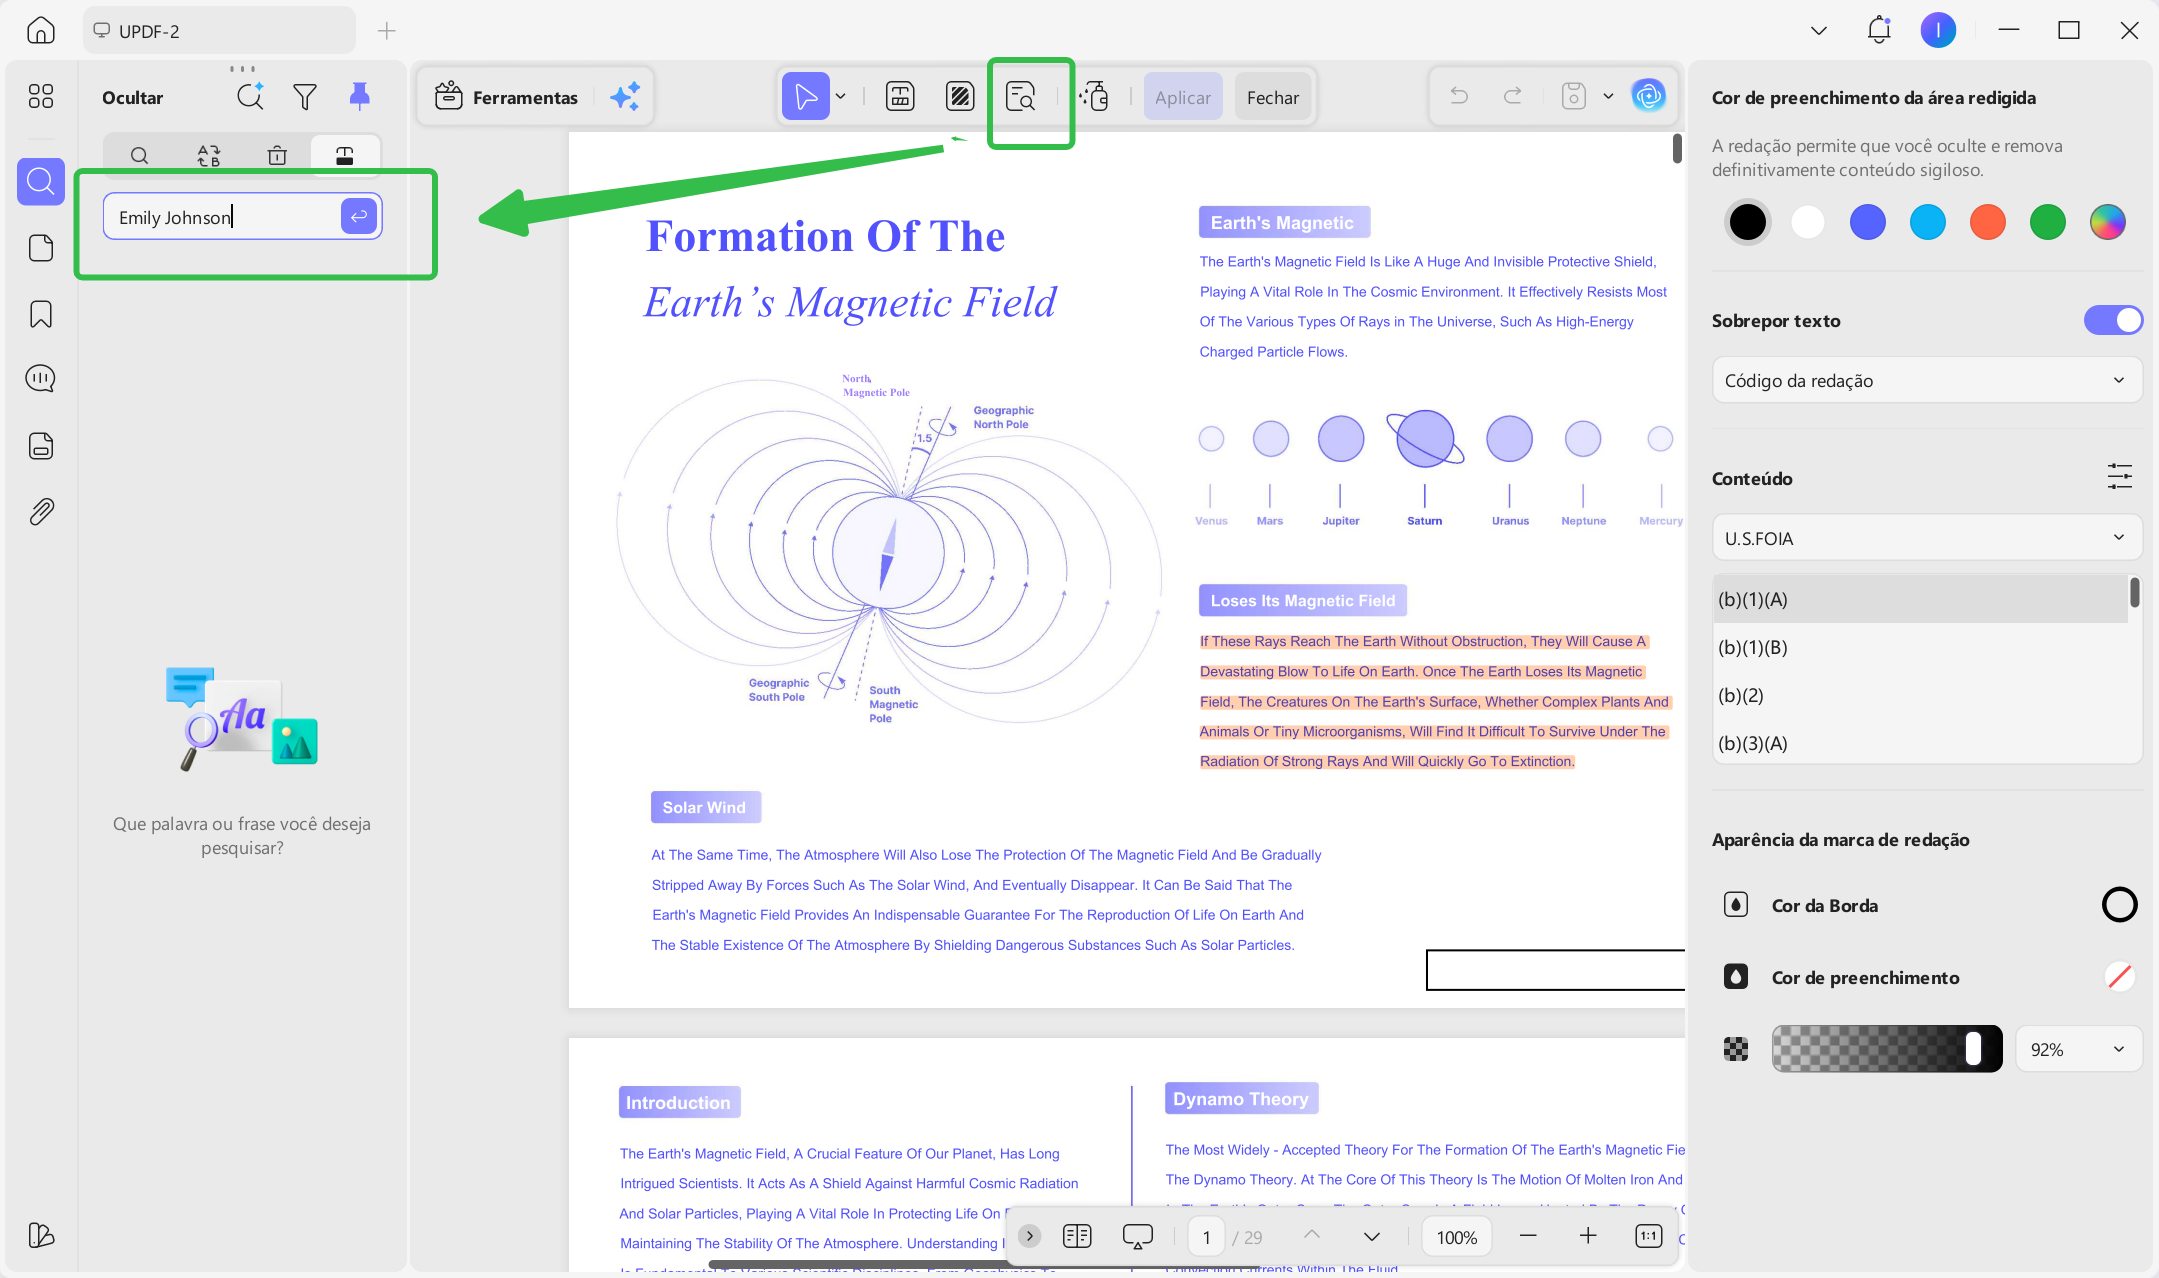
Task: Switch to the find and replace tab
Action: pyautogui.click(x=208, y=155)
